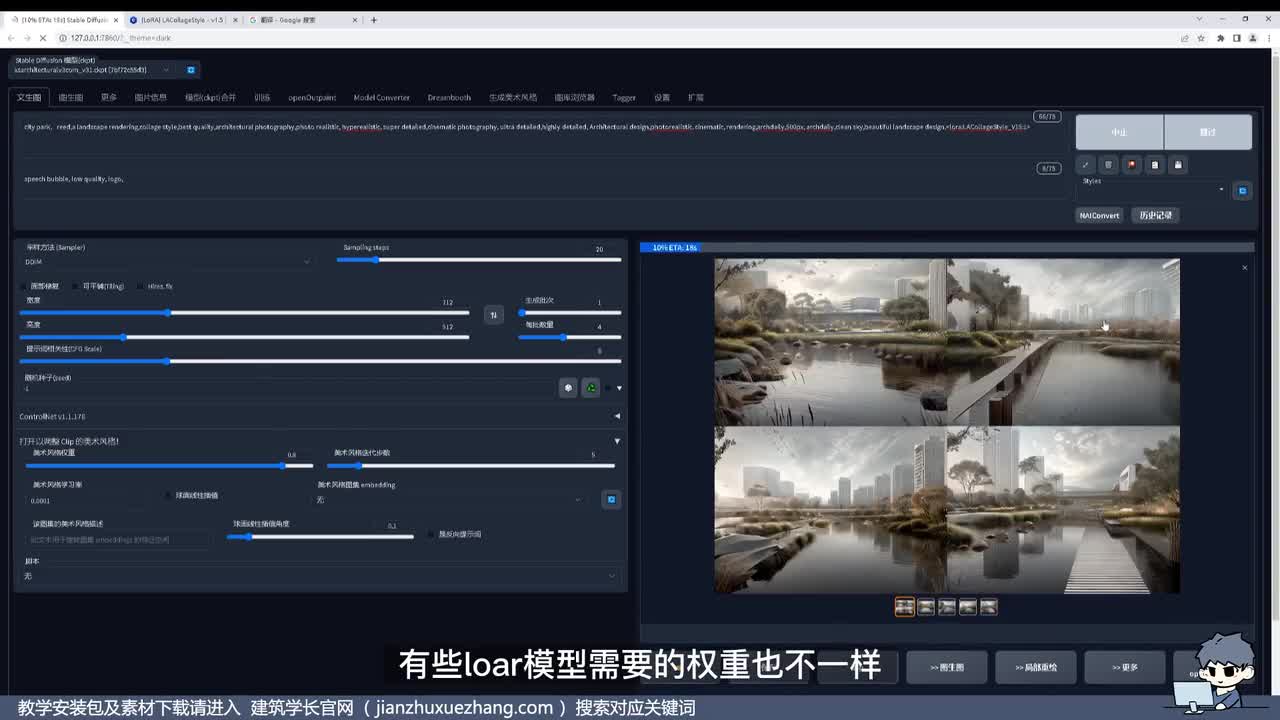Swap width and height values
The width and height of the screenshot is (1280, 720).
[x=493, y=314]
